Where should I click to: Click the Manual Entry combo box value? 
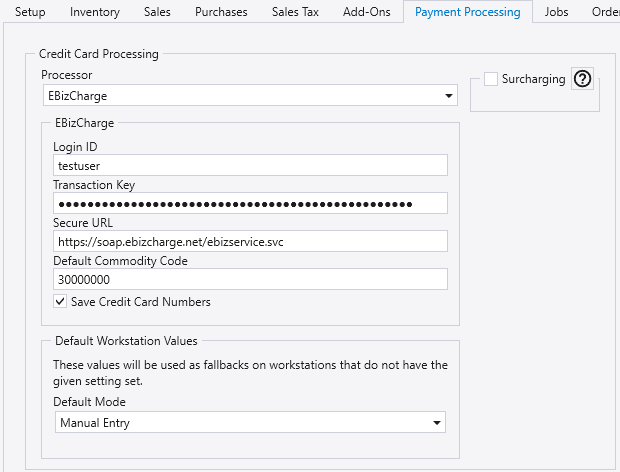click(x=95, y=423)
